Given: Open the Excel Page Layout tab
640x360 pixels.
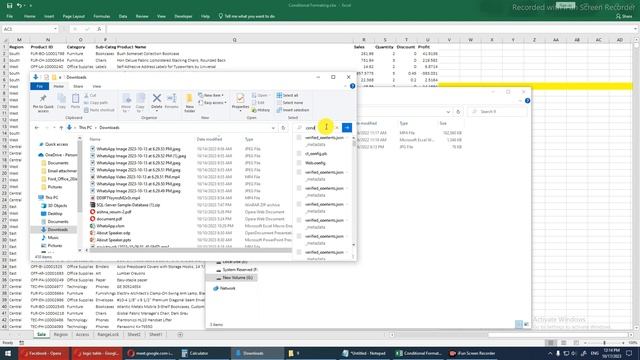Looking at the screenshot, I should tap(73, 16).
